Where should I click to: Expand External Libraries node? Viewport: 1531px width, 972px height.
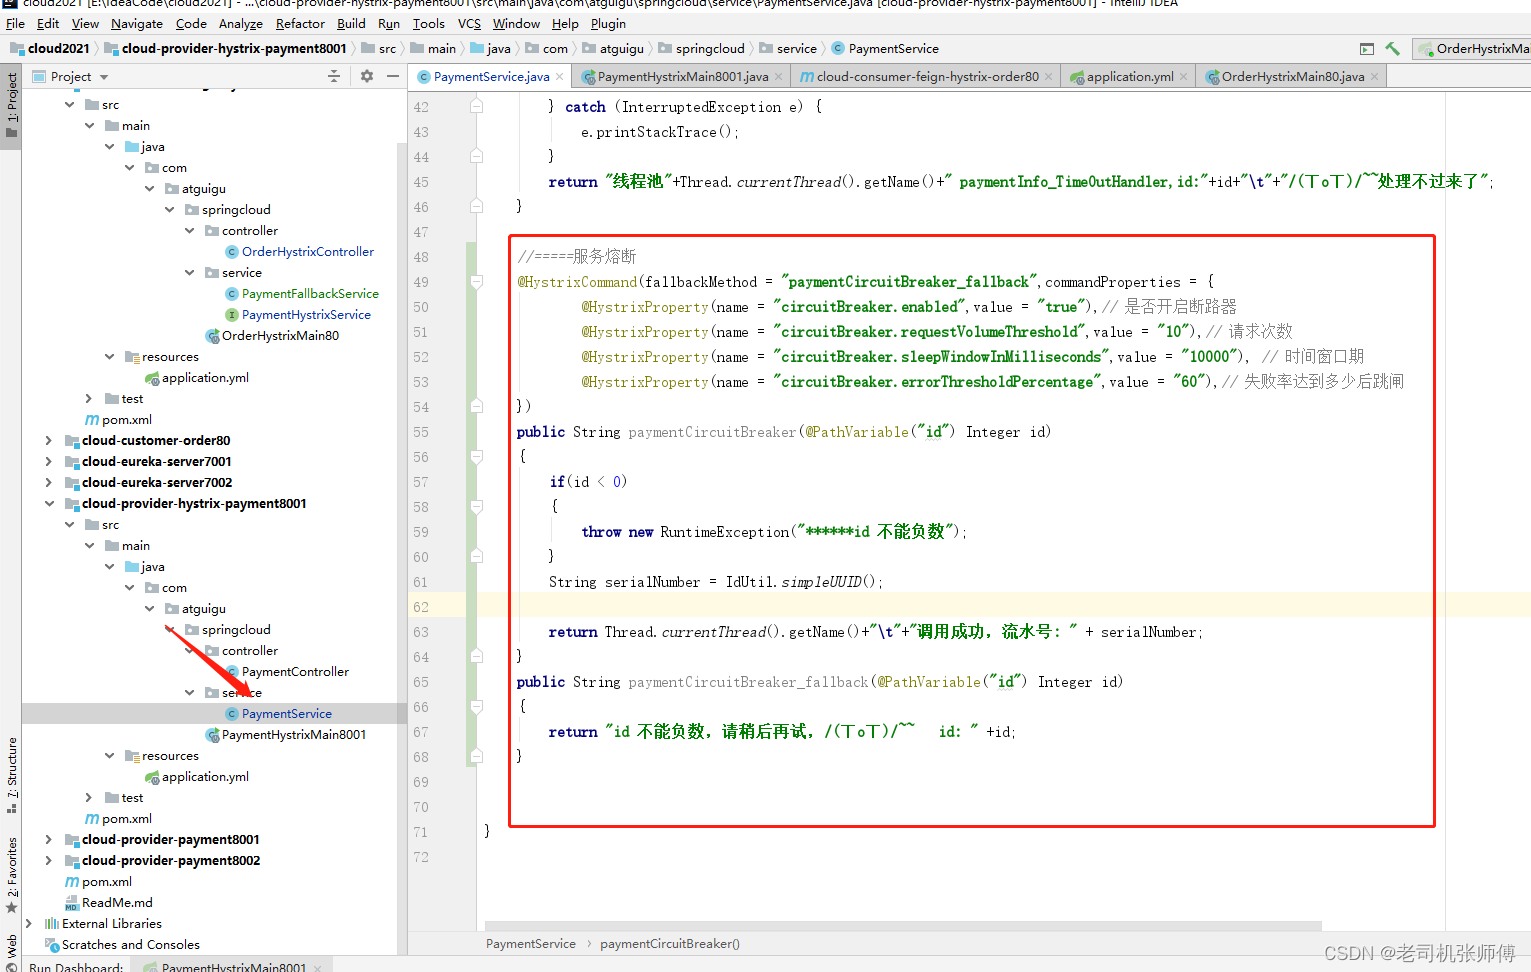click(x=28, y=924)
